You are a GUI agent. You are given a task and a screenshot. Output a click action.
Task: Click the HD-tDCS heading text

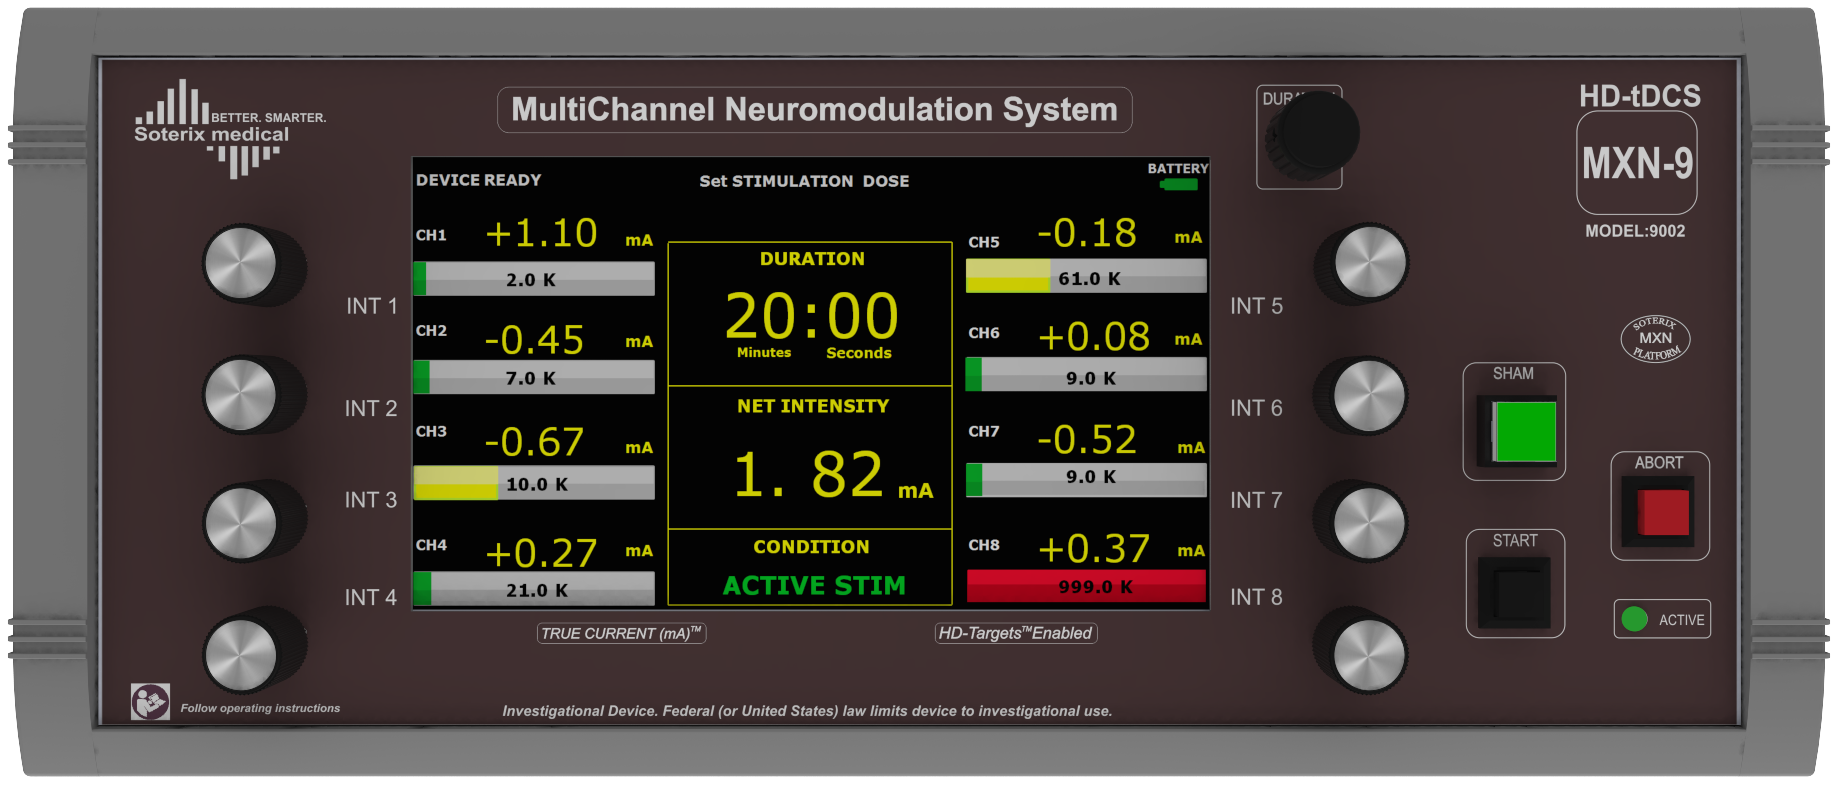(x=1639, y=96)
